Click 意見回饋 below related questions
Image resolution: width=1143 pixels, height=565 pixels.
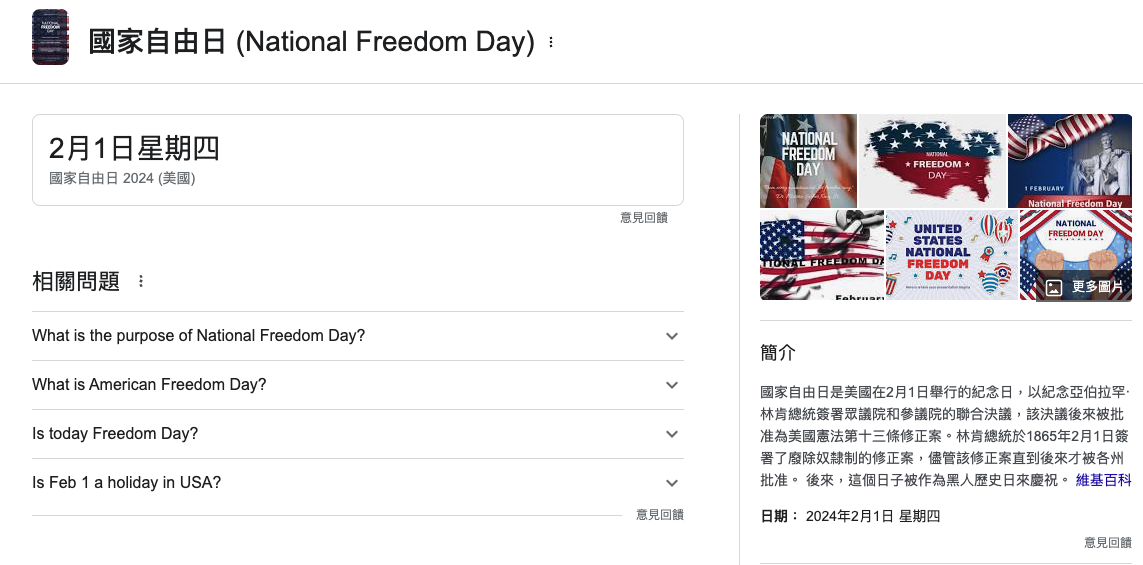tap(660, 515)
